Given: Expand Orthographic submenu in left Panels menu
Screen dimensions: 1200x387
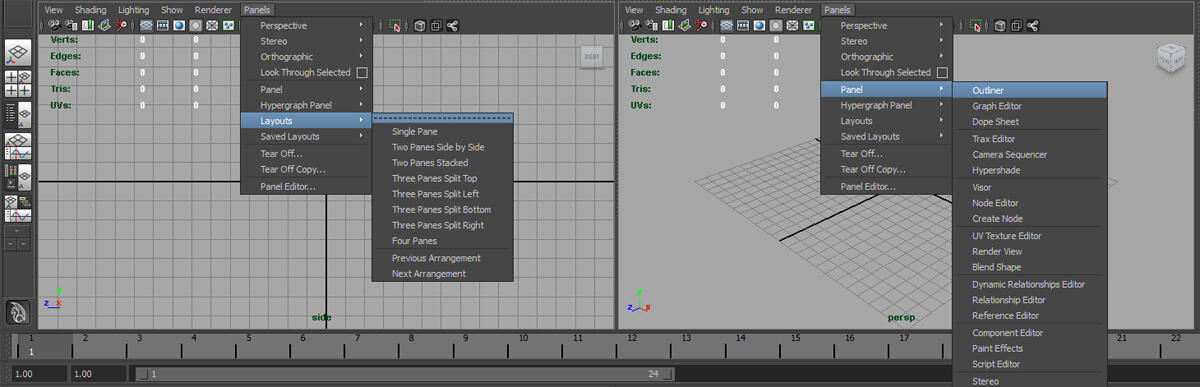Looking at the screenshot, I should [307, 57].
